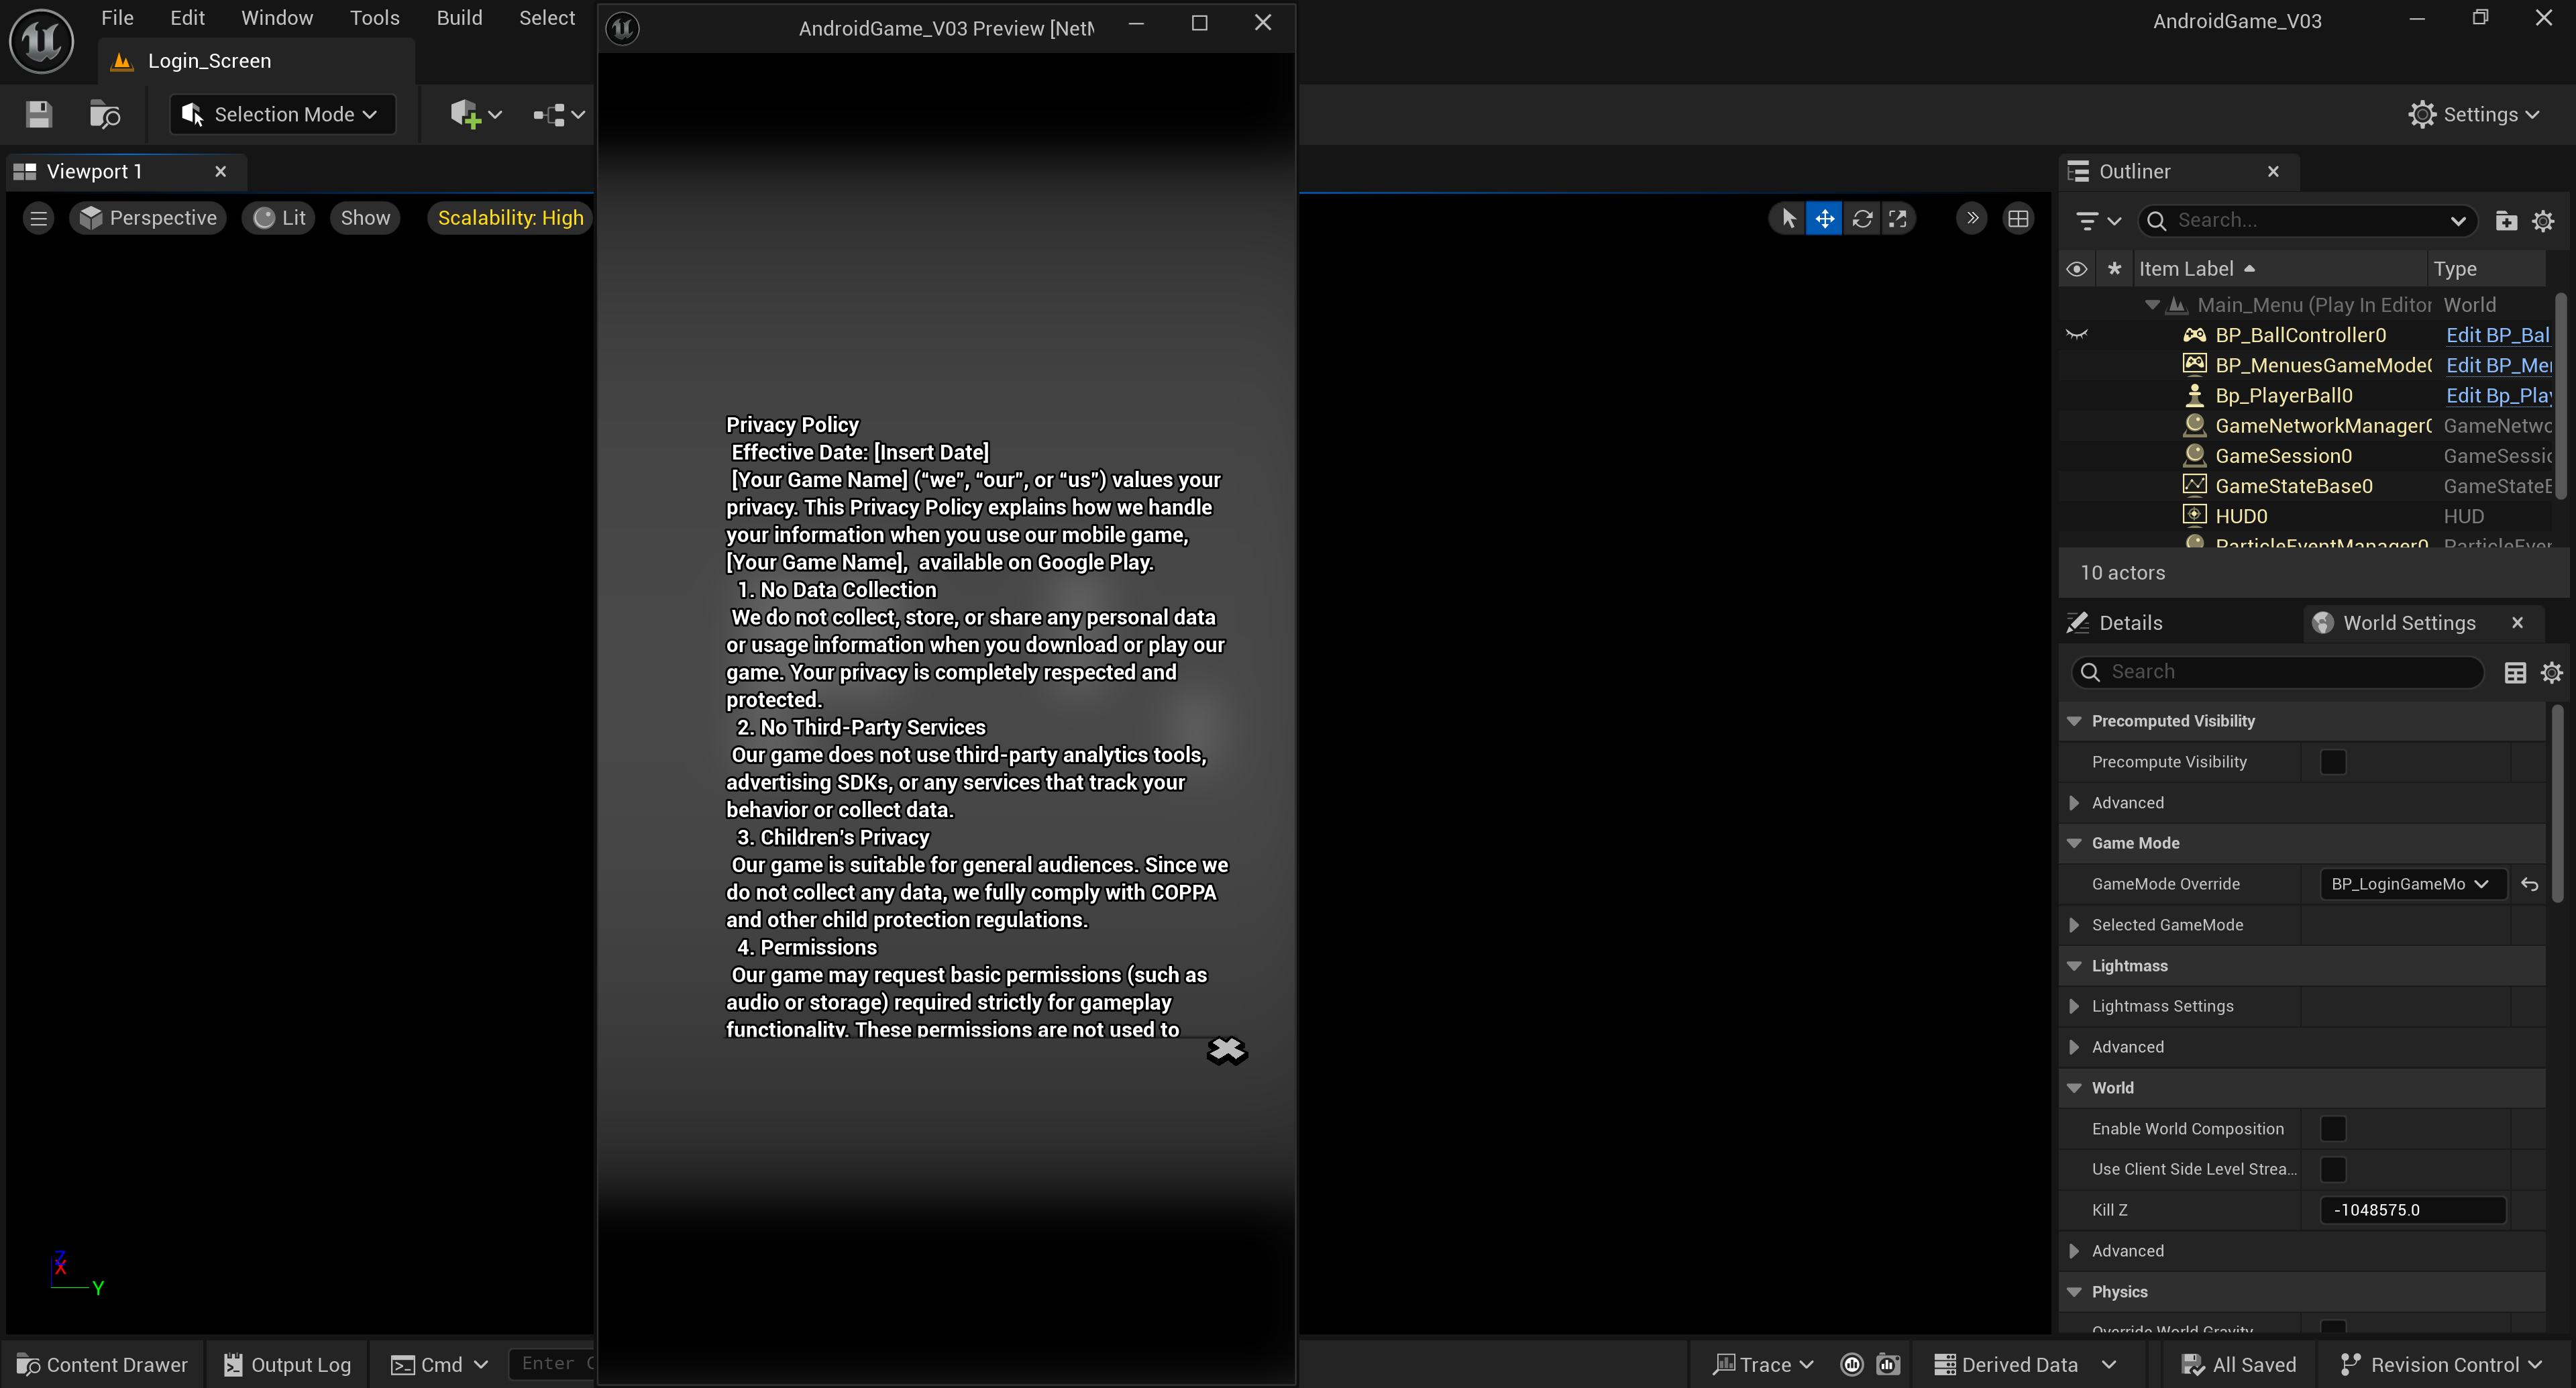
Task: Collapse the Game Mode section
Action: [x=2074, y=843]
